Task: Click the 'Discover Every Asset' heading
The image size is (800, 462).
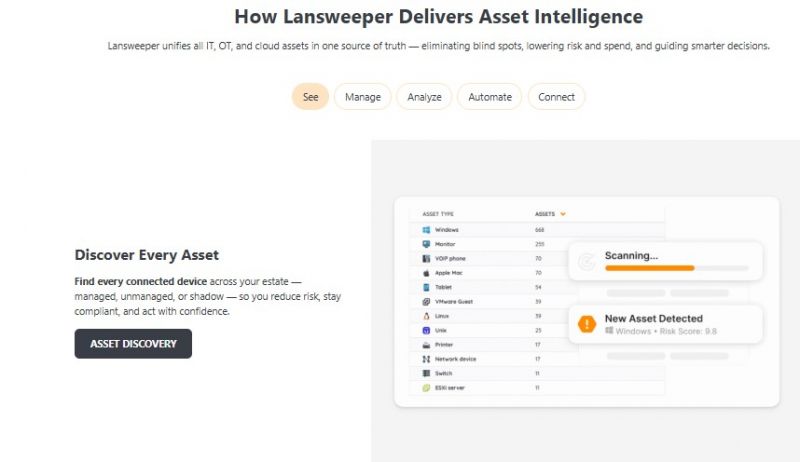Action: click(x=146, y=254)
